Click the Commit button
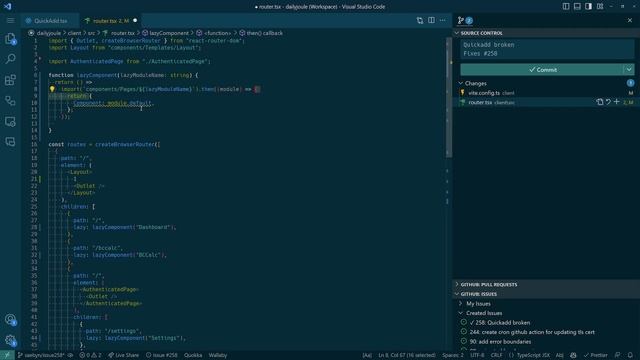This screenshot has width=640, height=360. pyautogui.click(x=542, y=69)
